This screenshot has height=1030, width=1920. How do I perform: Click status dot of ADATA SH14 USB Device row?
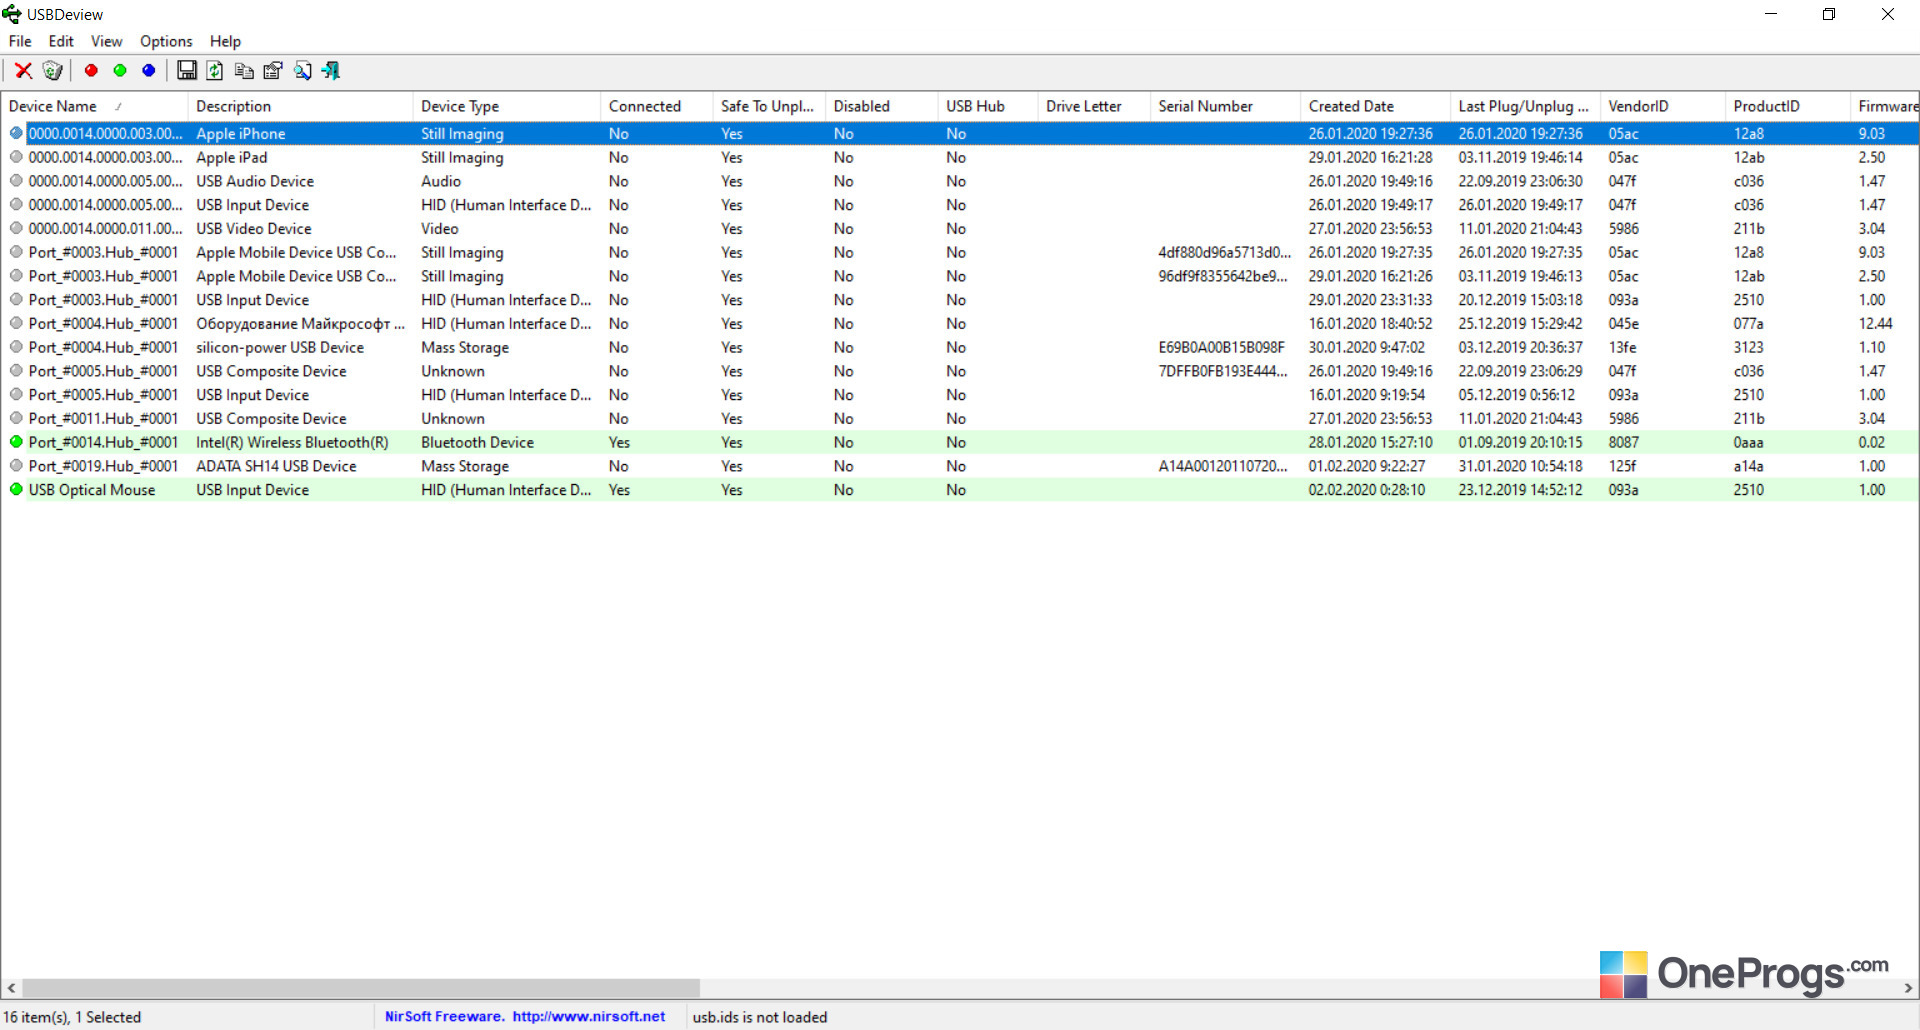(16, 466)
